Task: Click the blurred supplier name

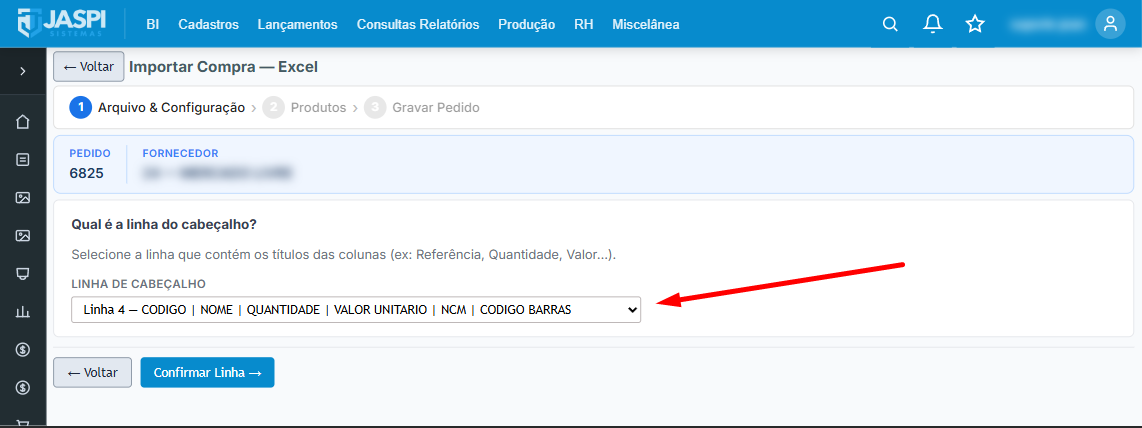Action: [217, 173]
